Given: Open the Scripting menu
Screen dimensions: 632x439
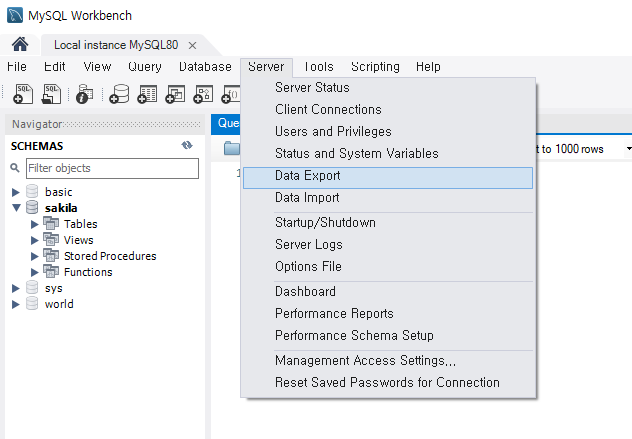Looking at the screenshot, I should 375,67.
